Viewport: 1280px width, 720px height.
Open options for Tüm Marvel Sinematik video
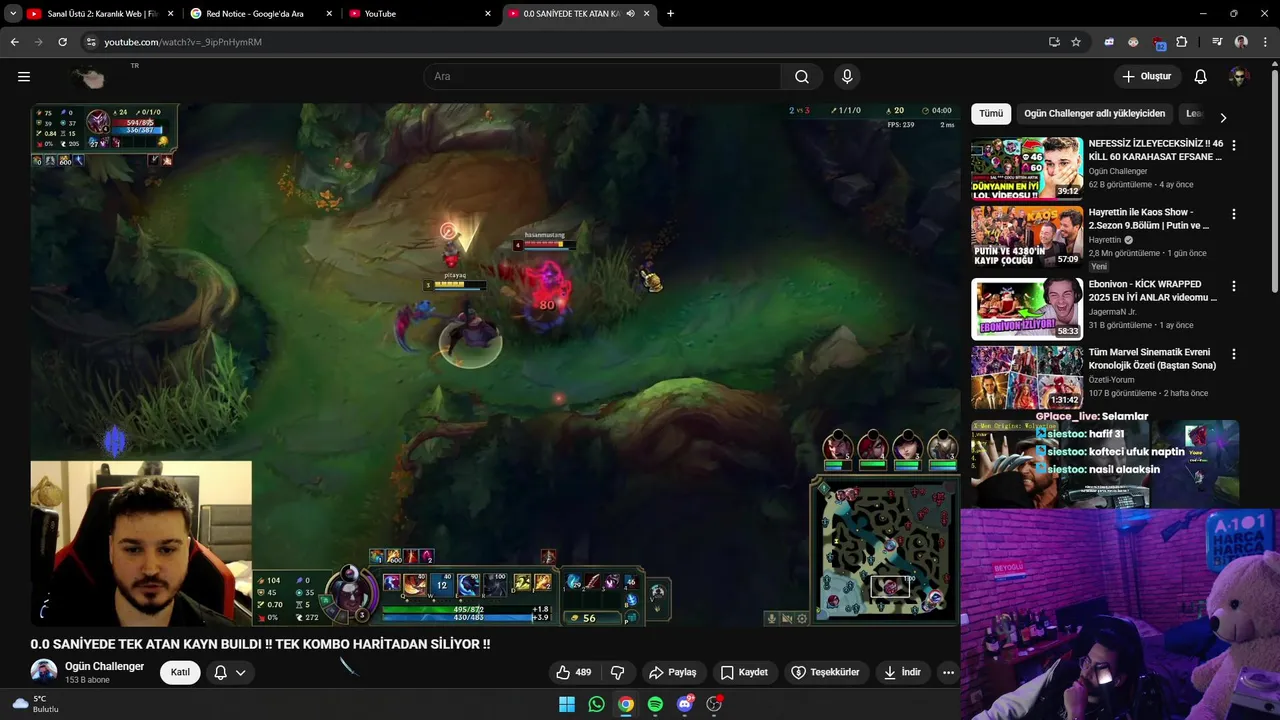tap(1233, 354)
